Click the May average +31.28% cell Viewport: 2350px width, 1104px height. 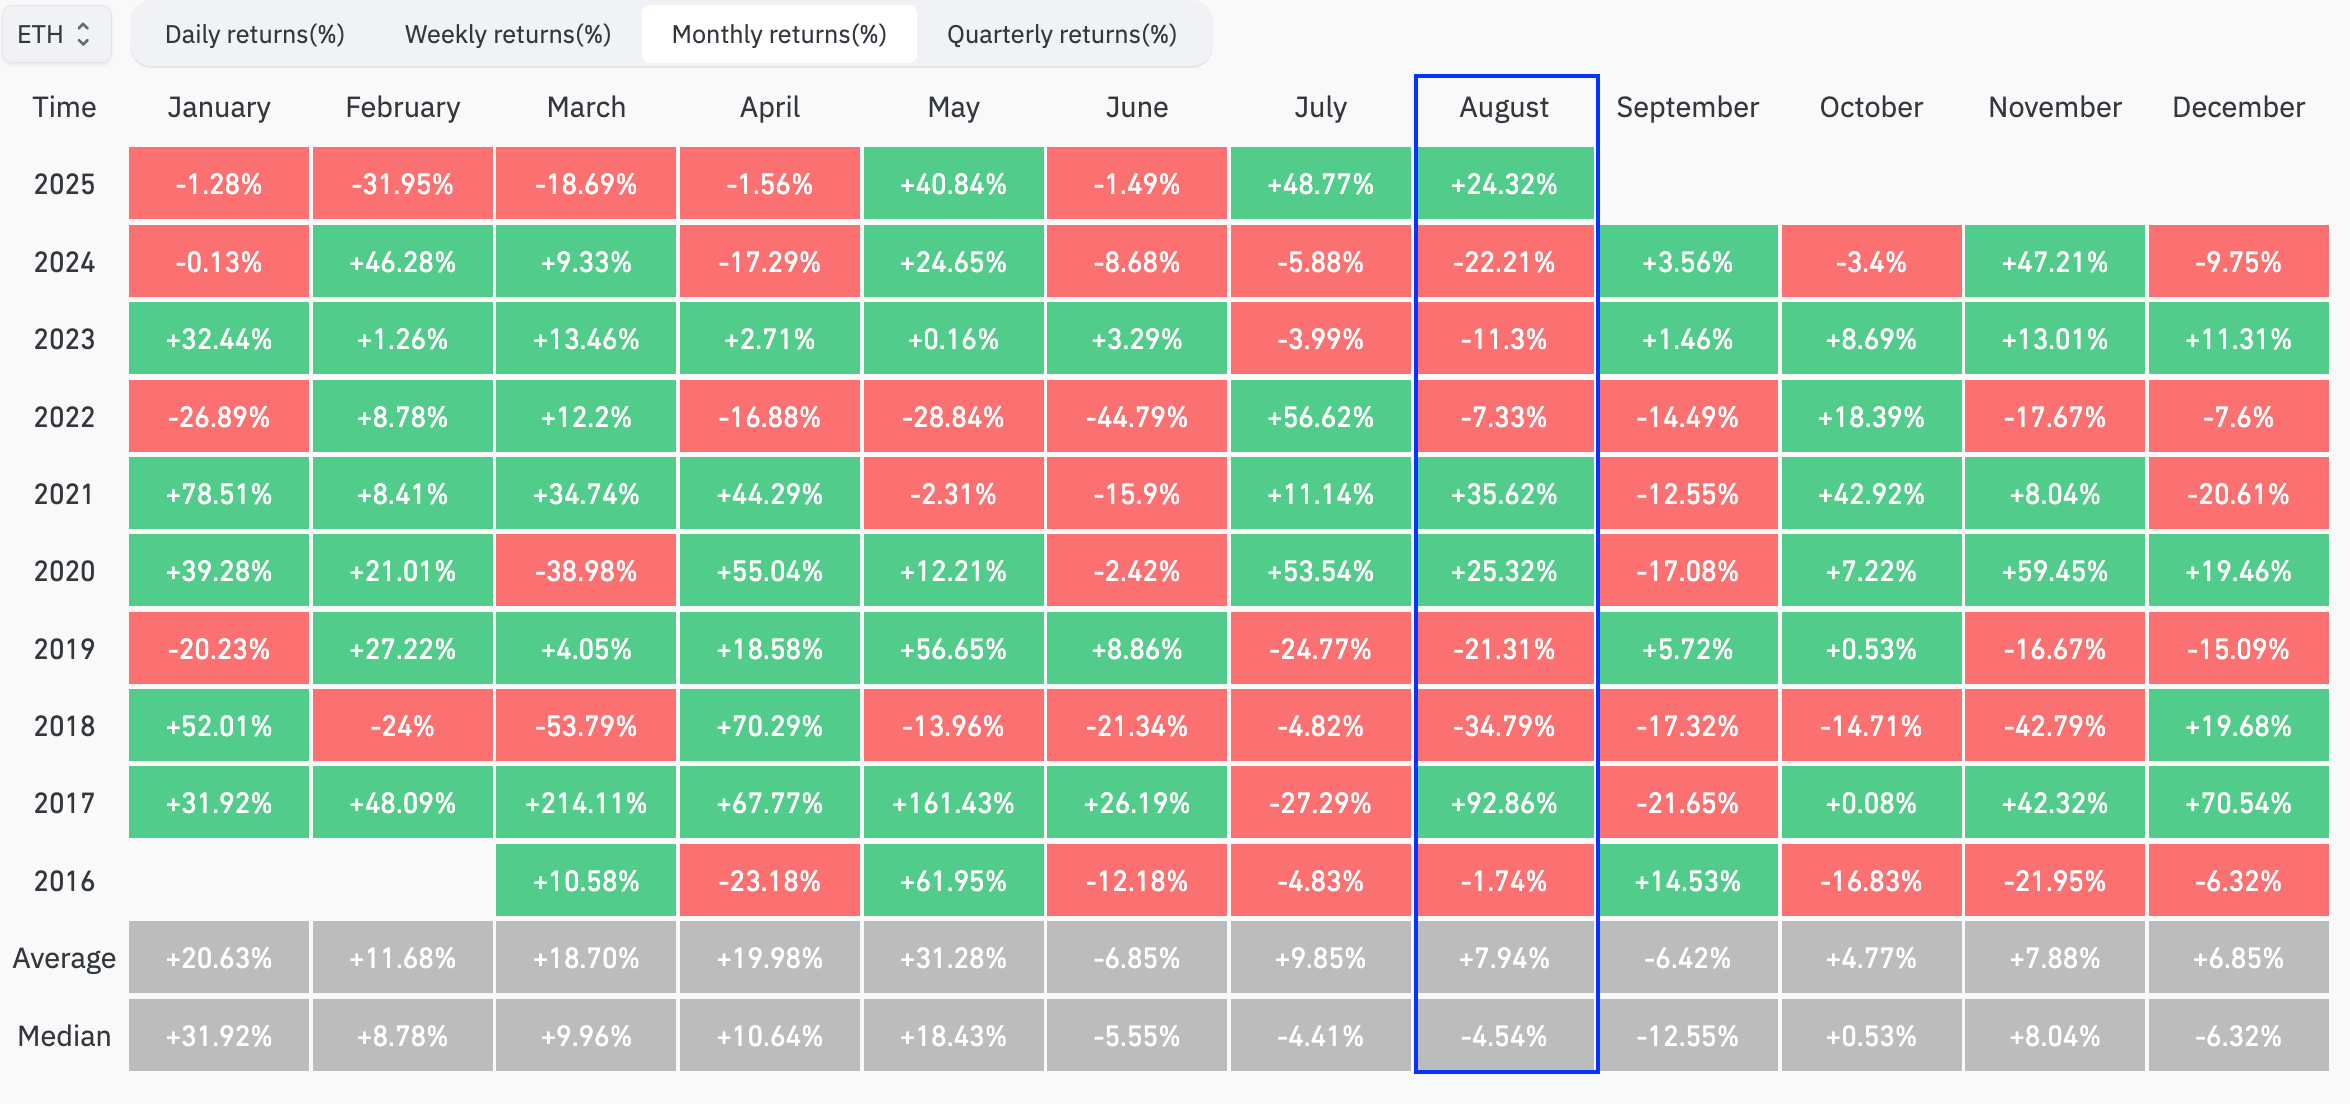[953, 958]
